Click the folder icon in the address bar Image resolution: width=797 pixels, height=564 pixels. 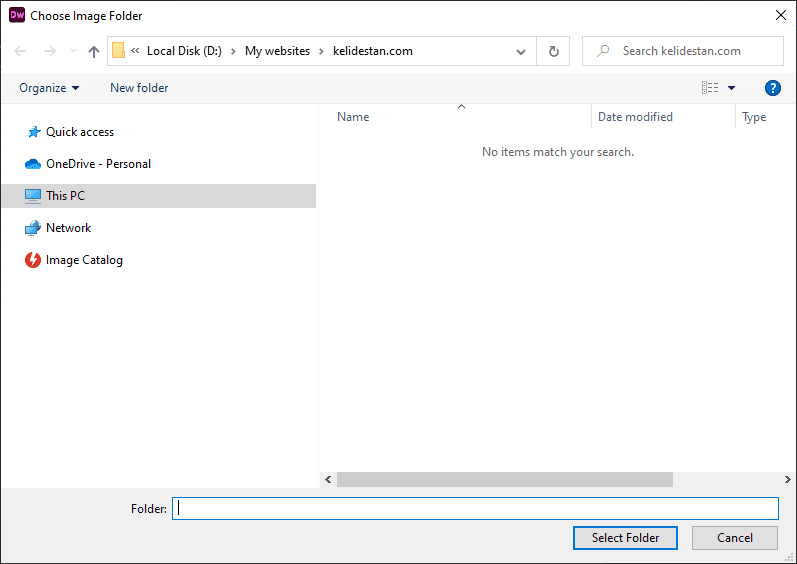tap(118, 51)
